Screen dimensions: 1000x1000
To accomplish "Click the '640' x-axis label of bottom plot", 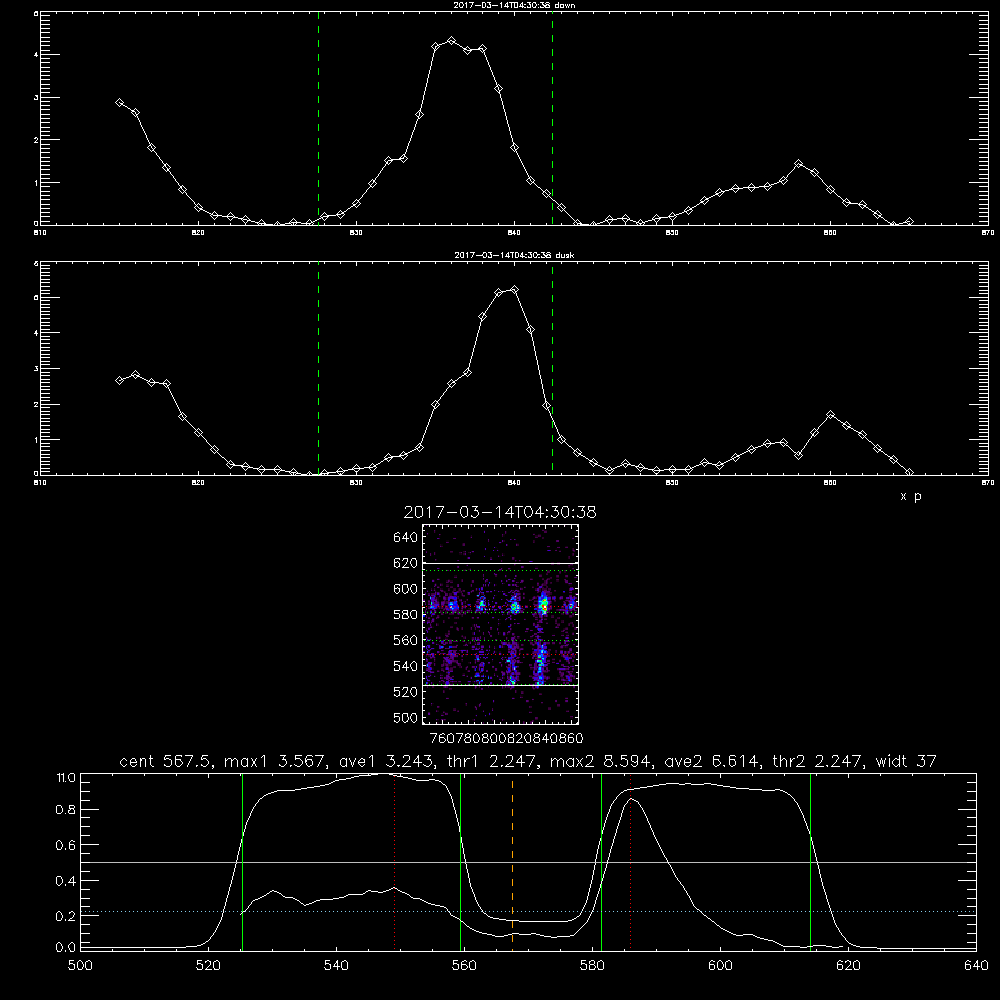I will 976,966.
